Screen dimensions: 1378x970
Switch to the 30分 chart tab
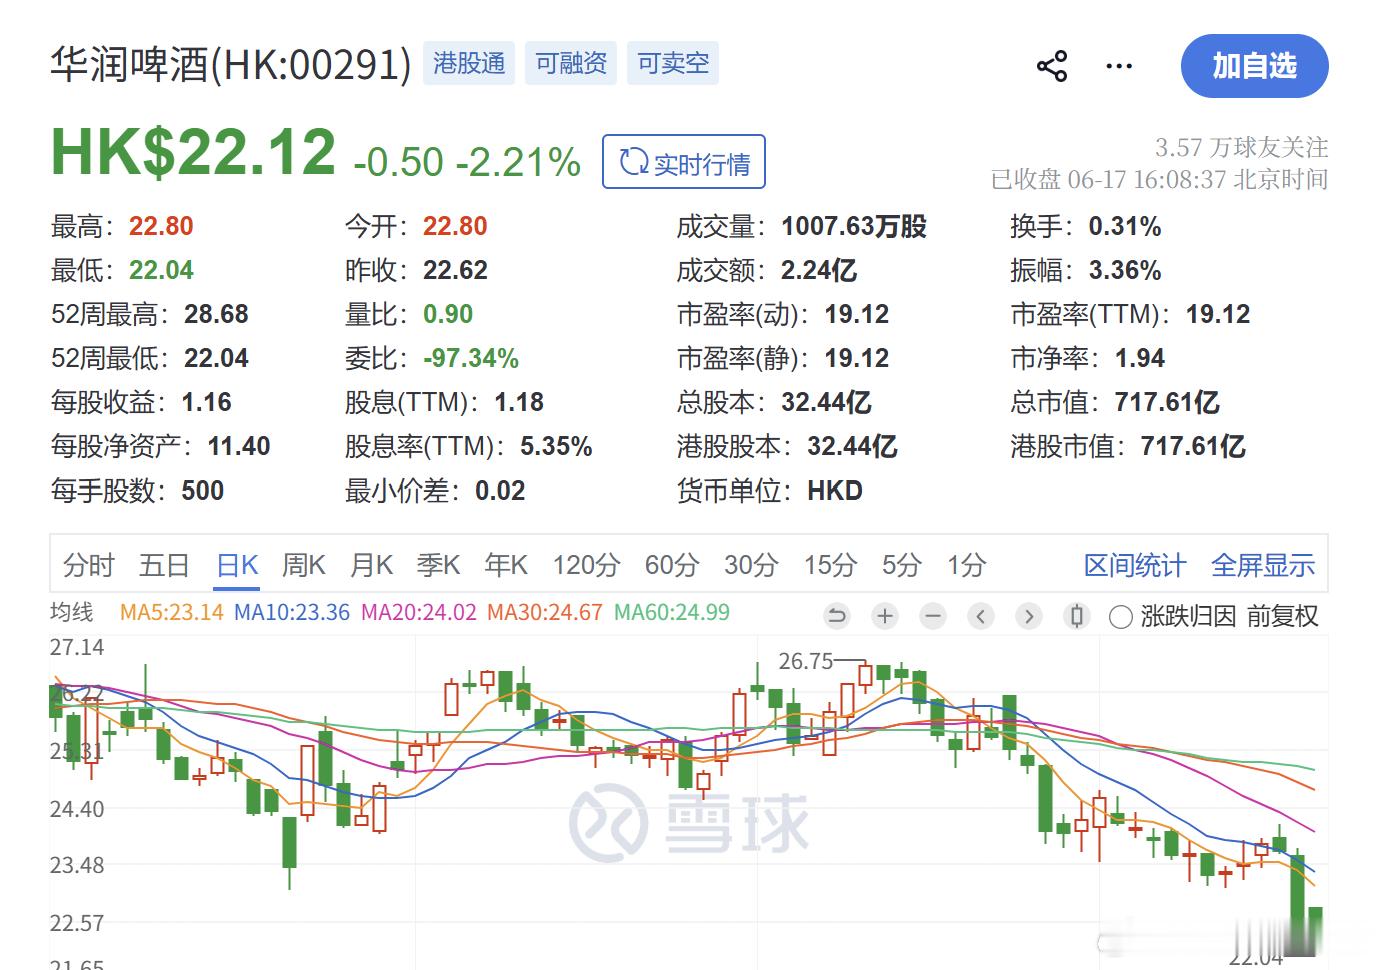coord(751,565)
